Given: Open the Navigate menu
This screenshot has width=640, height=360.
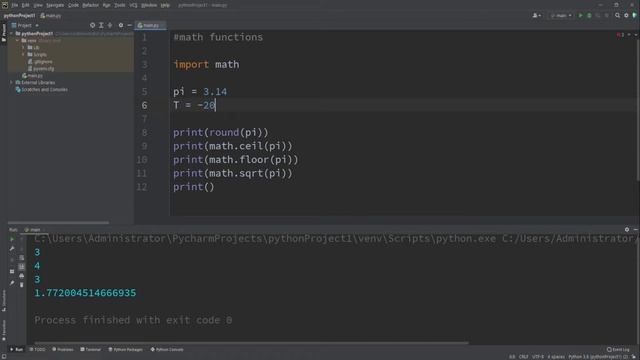Looking at the screenshot, I should tap(55, 5).
